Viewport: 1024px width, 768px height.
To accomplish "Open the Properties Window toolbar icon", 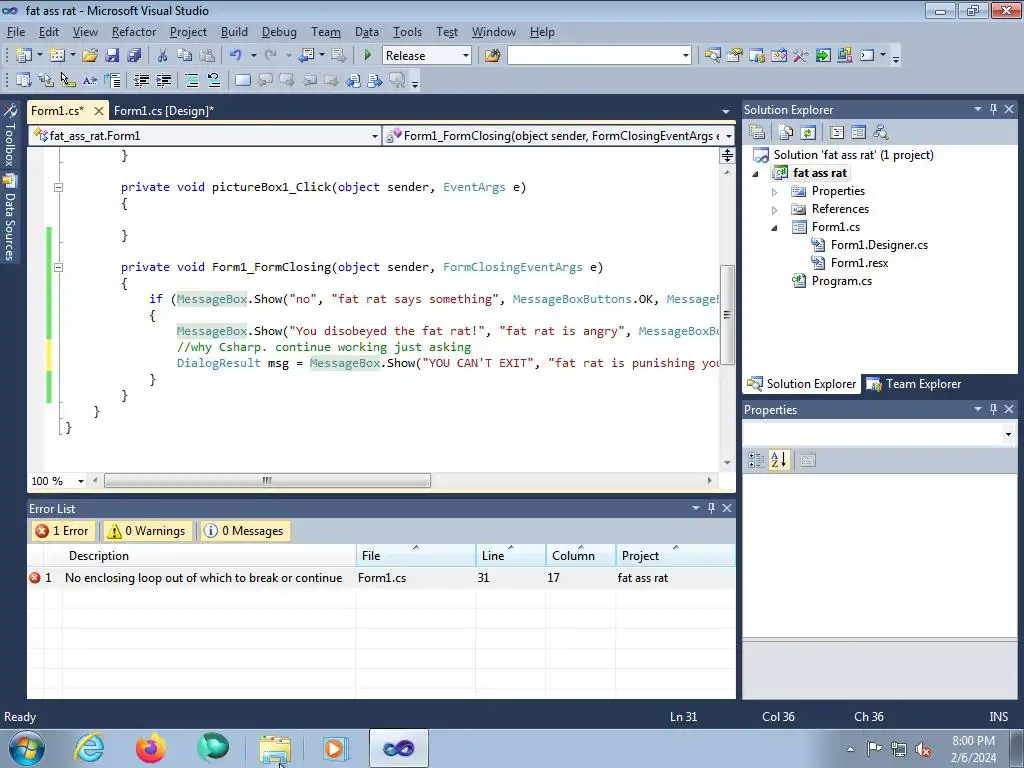I will pyautogui.click(x=735, y=56).
